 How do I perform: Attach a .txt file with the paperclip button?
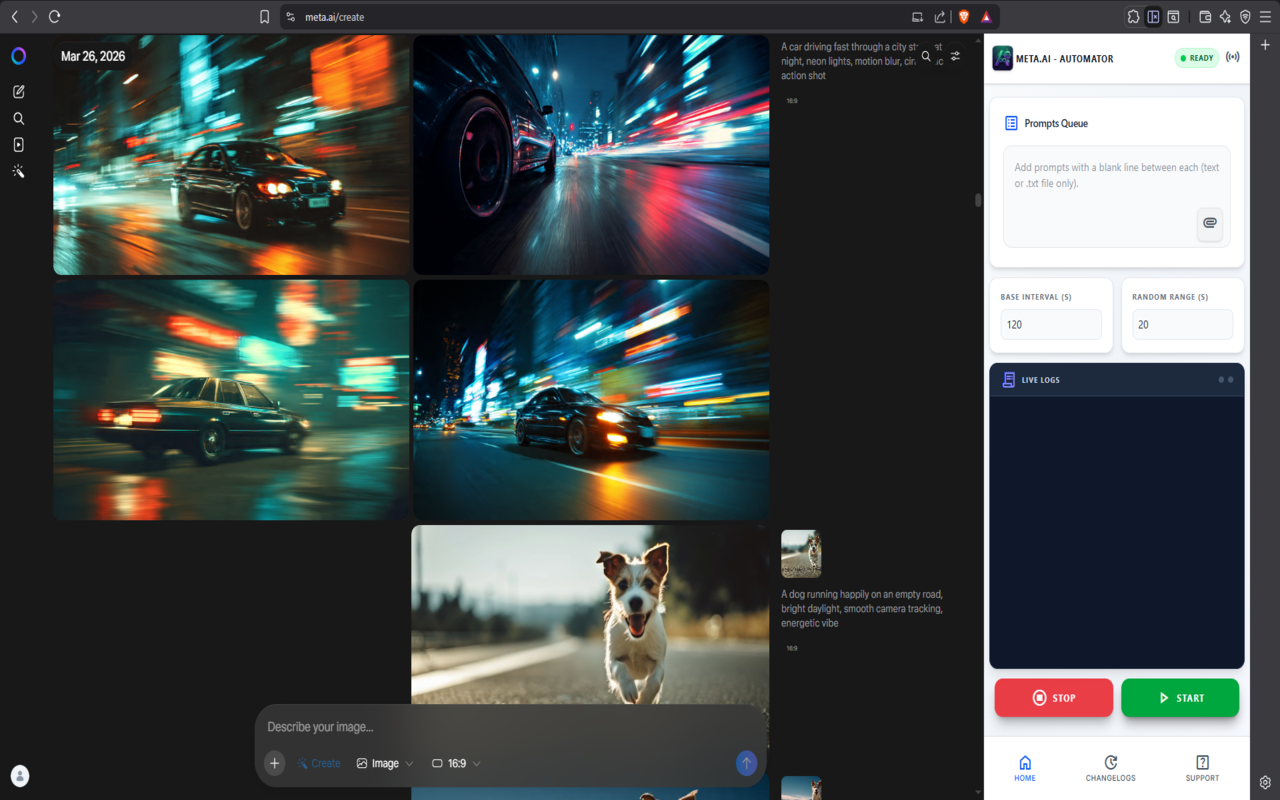click(1210, 223)
